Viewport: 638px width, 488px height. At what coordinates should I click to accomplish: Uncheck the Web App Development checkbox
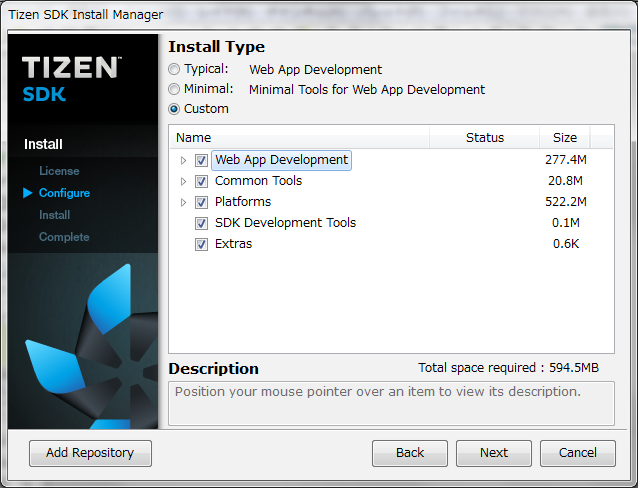click(x=201, y=160)
